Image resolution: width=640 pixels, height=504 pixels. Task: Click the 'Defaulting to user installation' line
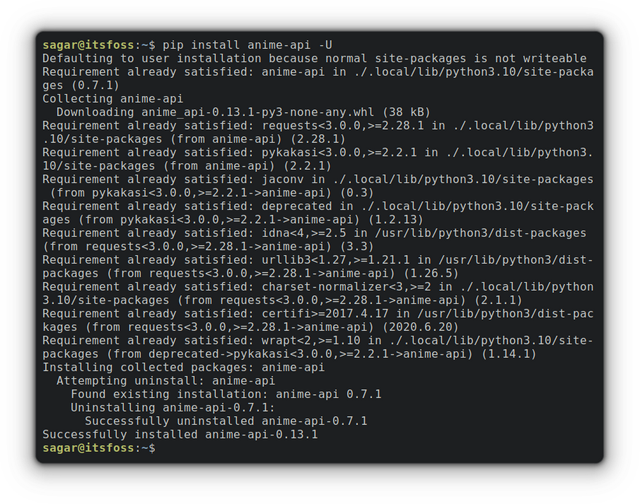(314, 58)
